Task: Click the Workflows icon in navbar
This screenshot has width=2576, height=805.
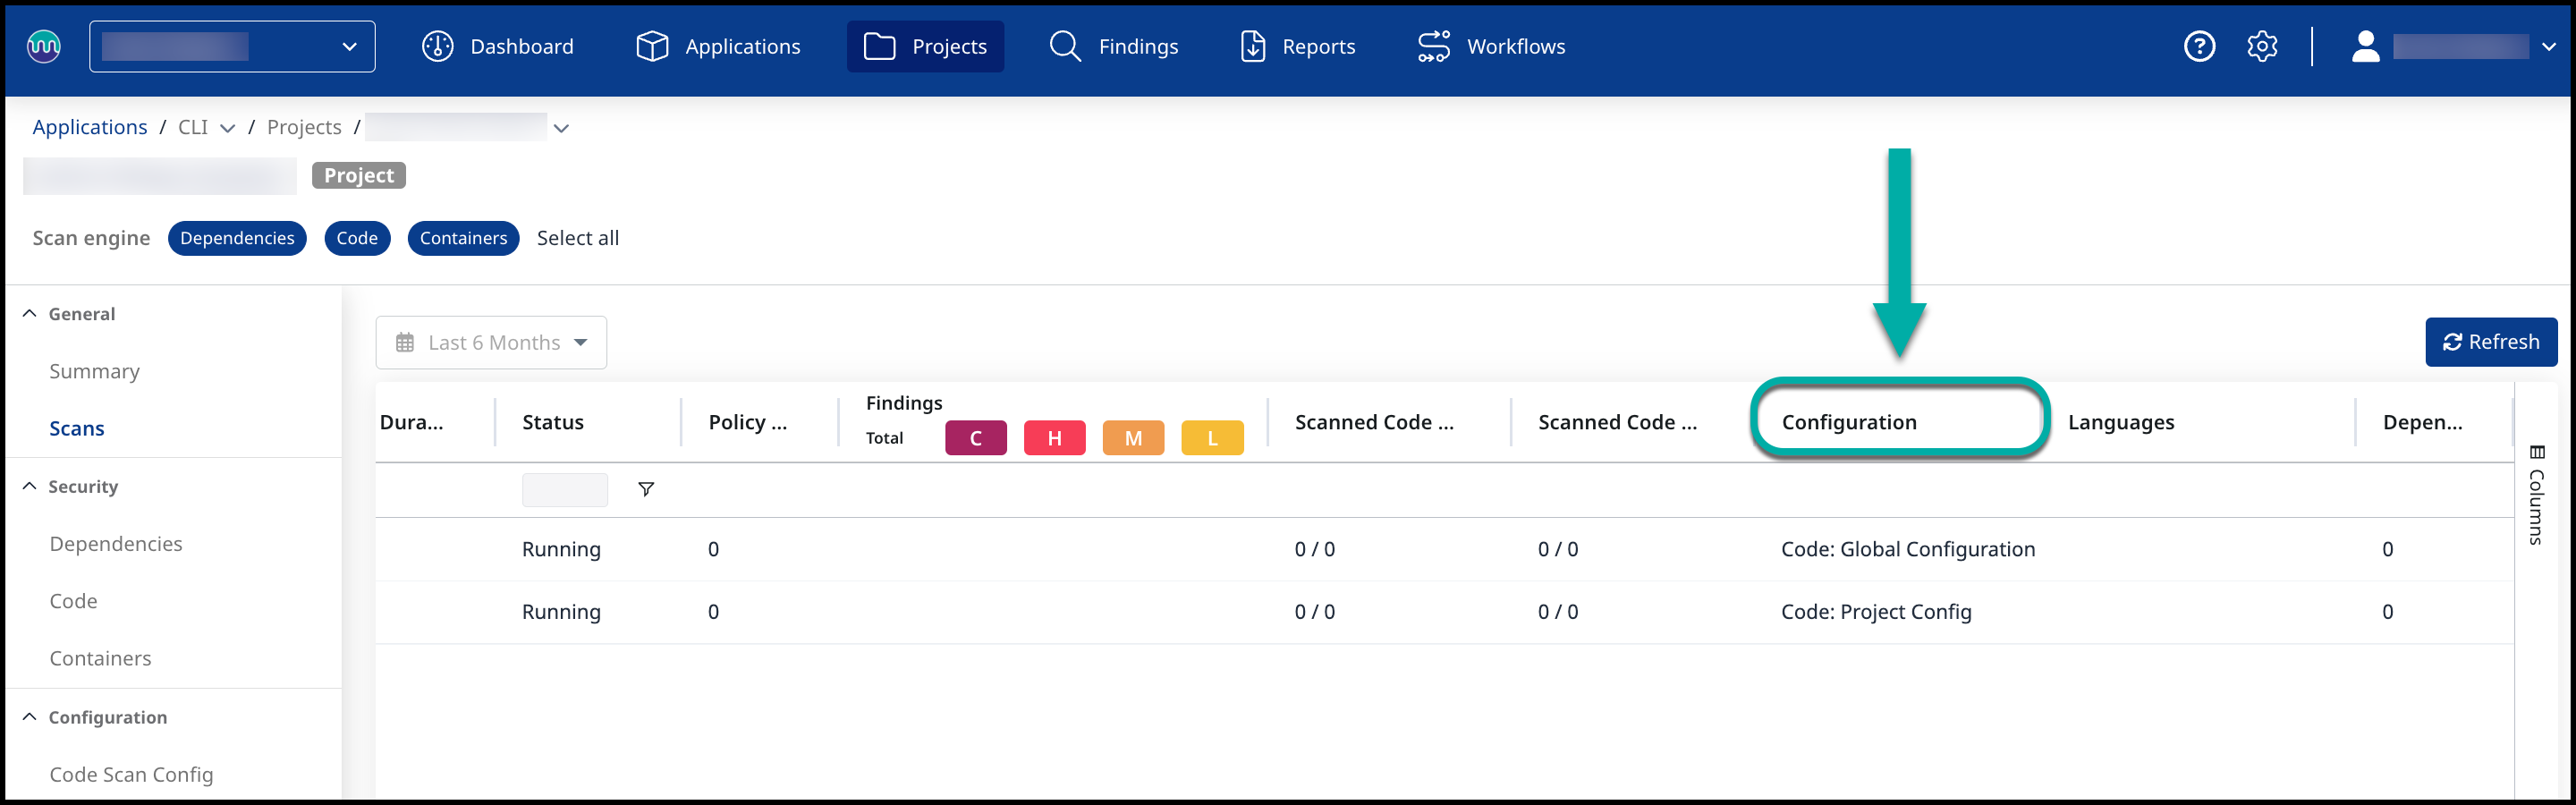Action: [x=1433, y=46]
